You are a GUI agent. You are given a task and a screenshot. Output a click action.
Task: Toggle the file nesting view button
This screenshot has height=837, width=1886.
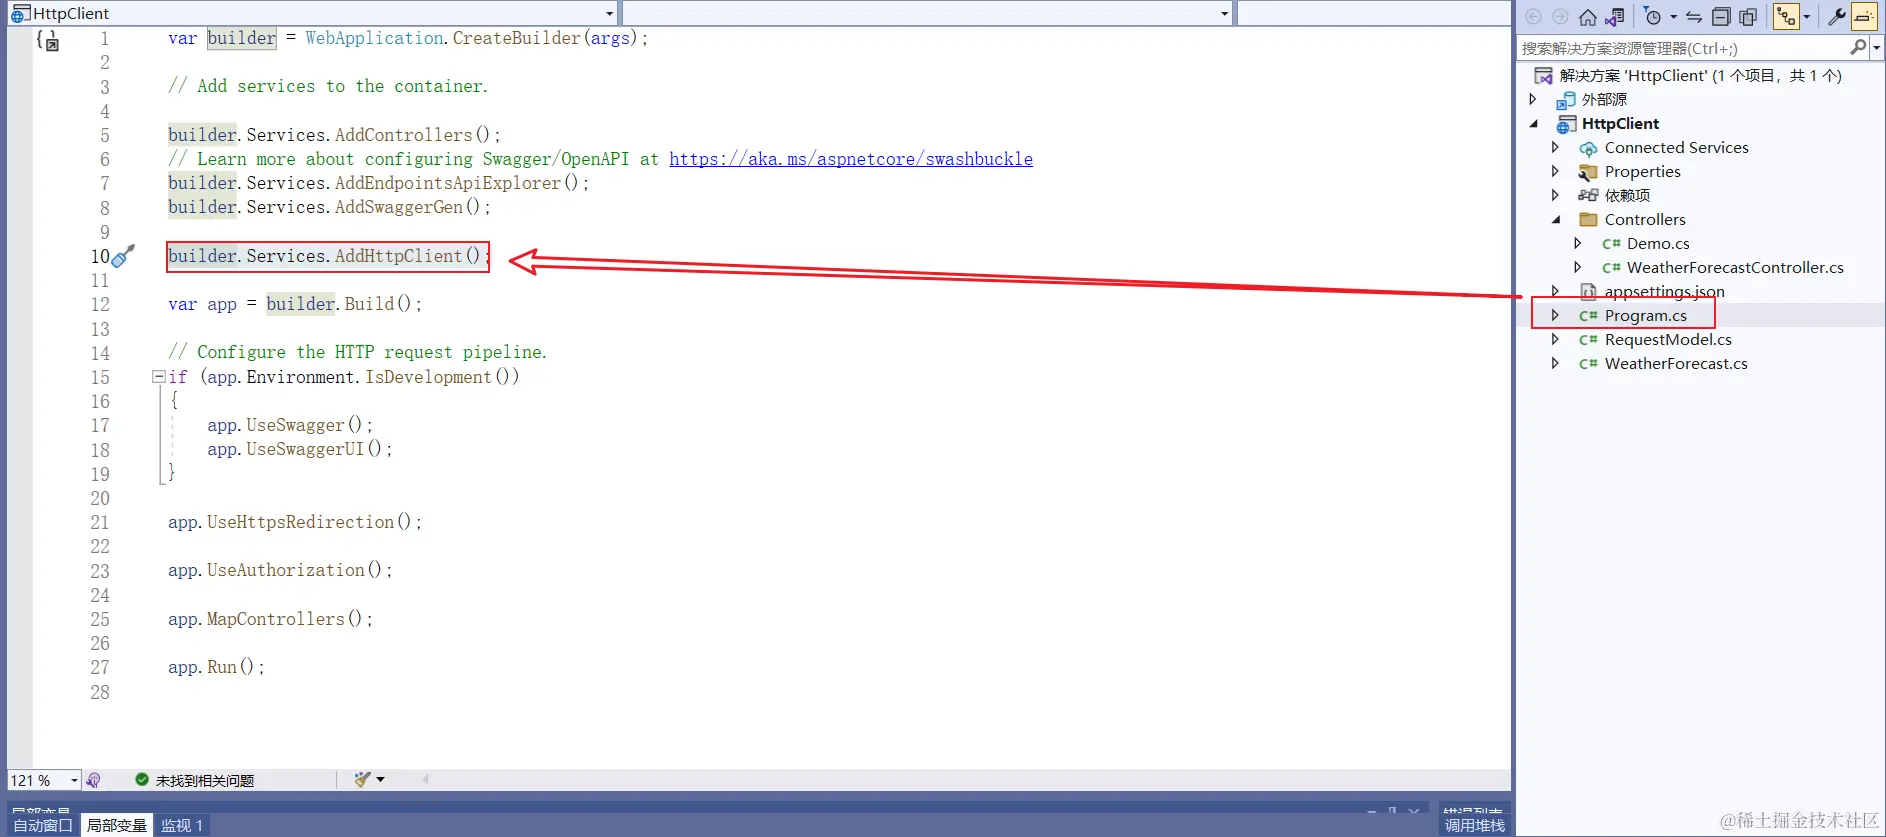click(1787, 17)
